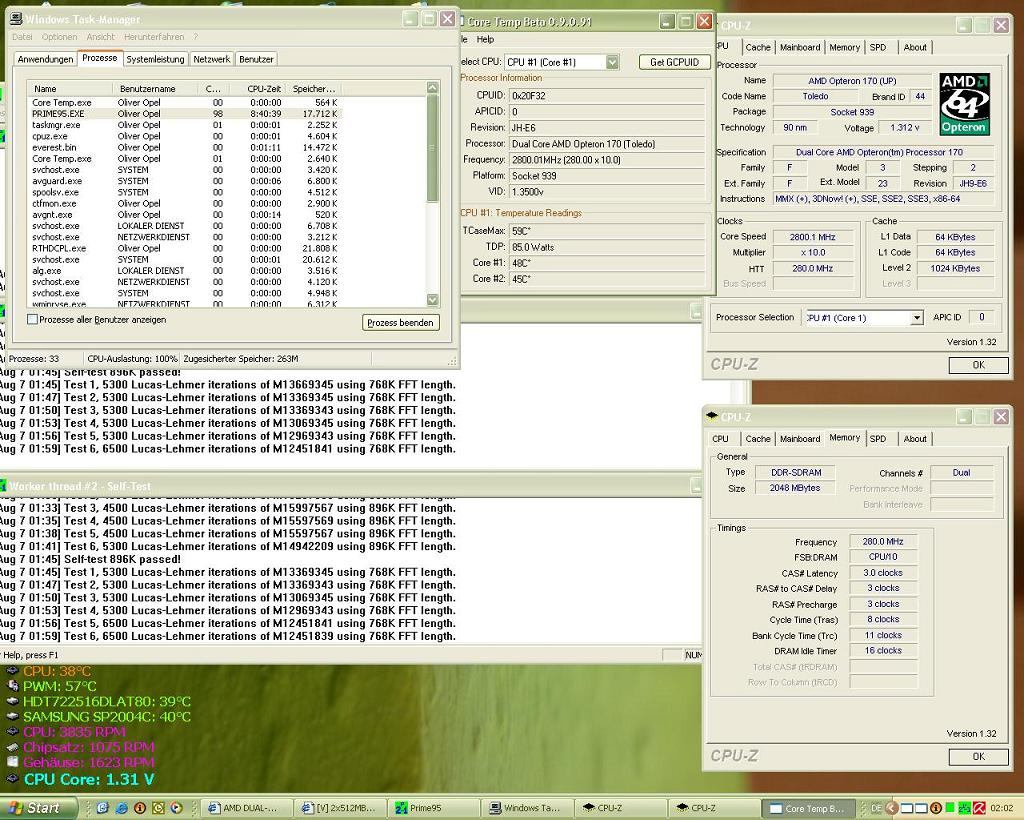The width and height of the screenshot is (1024, 820).
Task: Open the Netzwerk tab in Task-Manager
Action: tap(212, 59)
